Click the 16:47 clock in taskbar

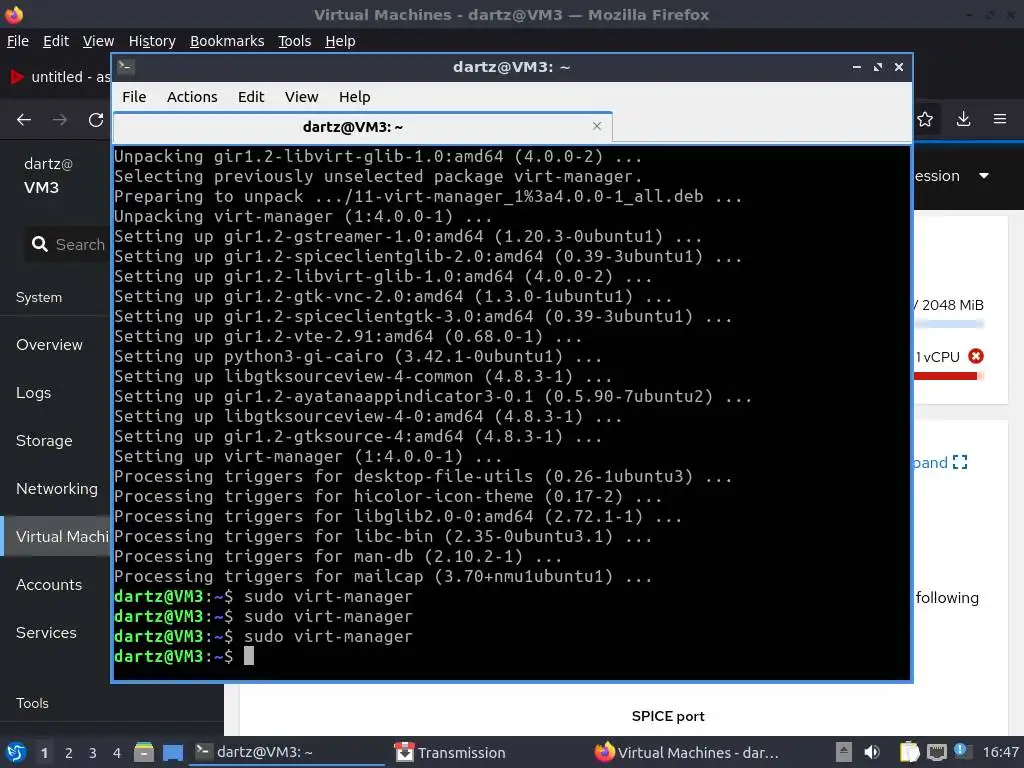coord(1000,752)
